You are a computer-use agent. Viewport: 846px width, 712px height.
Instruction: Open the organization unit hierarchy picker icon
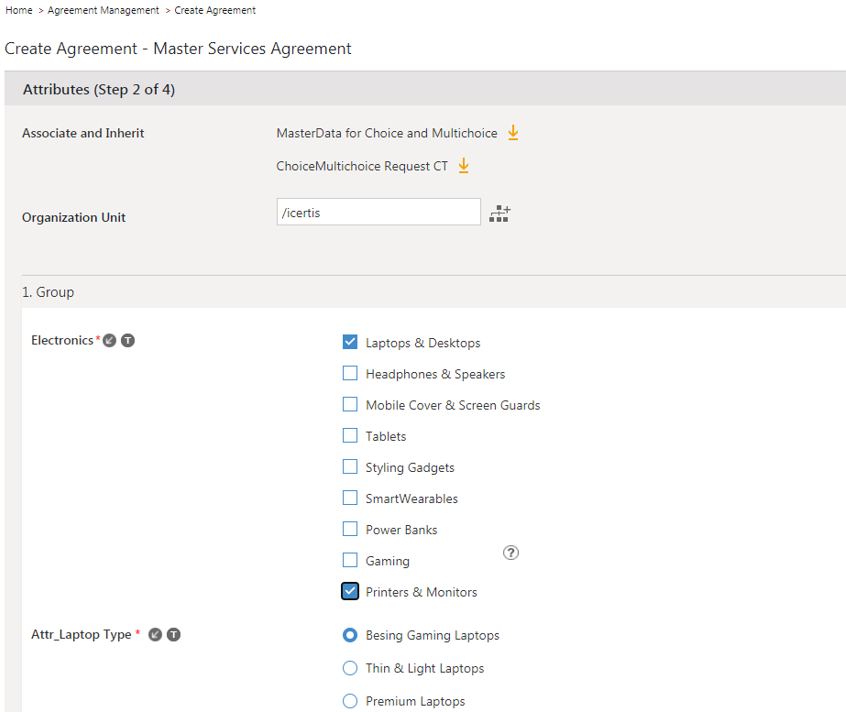[500, 213]
